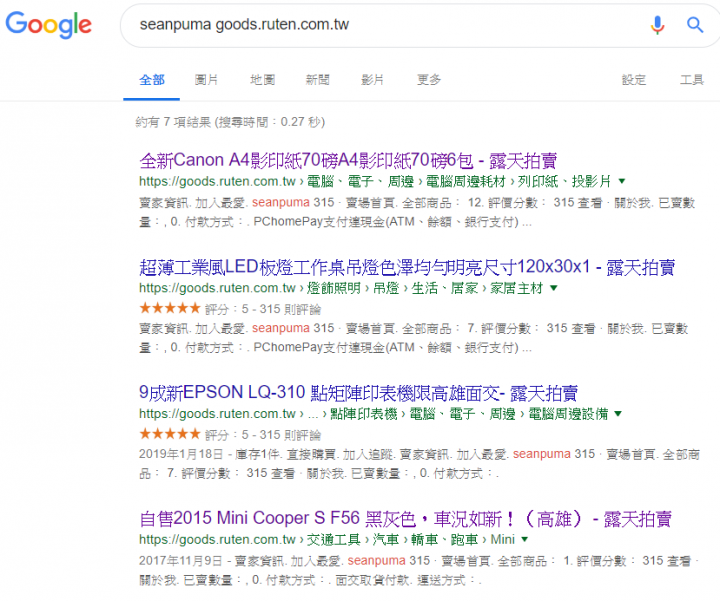The width and height of the screenshot is (720, 601).
Task: Open 工具 search tools
Action: click(692, 80)
